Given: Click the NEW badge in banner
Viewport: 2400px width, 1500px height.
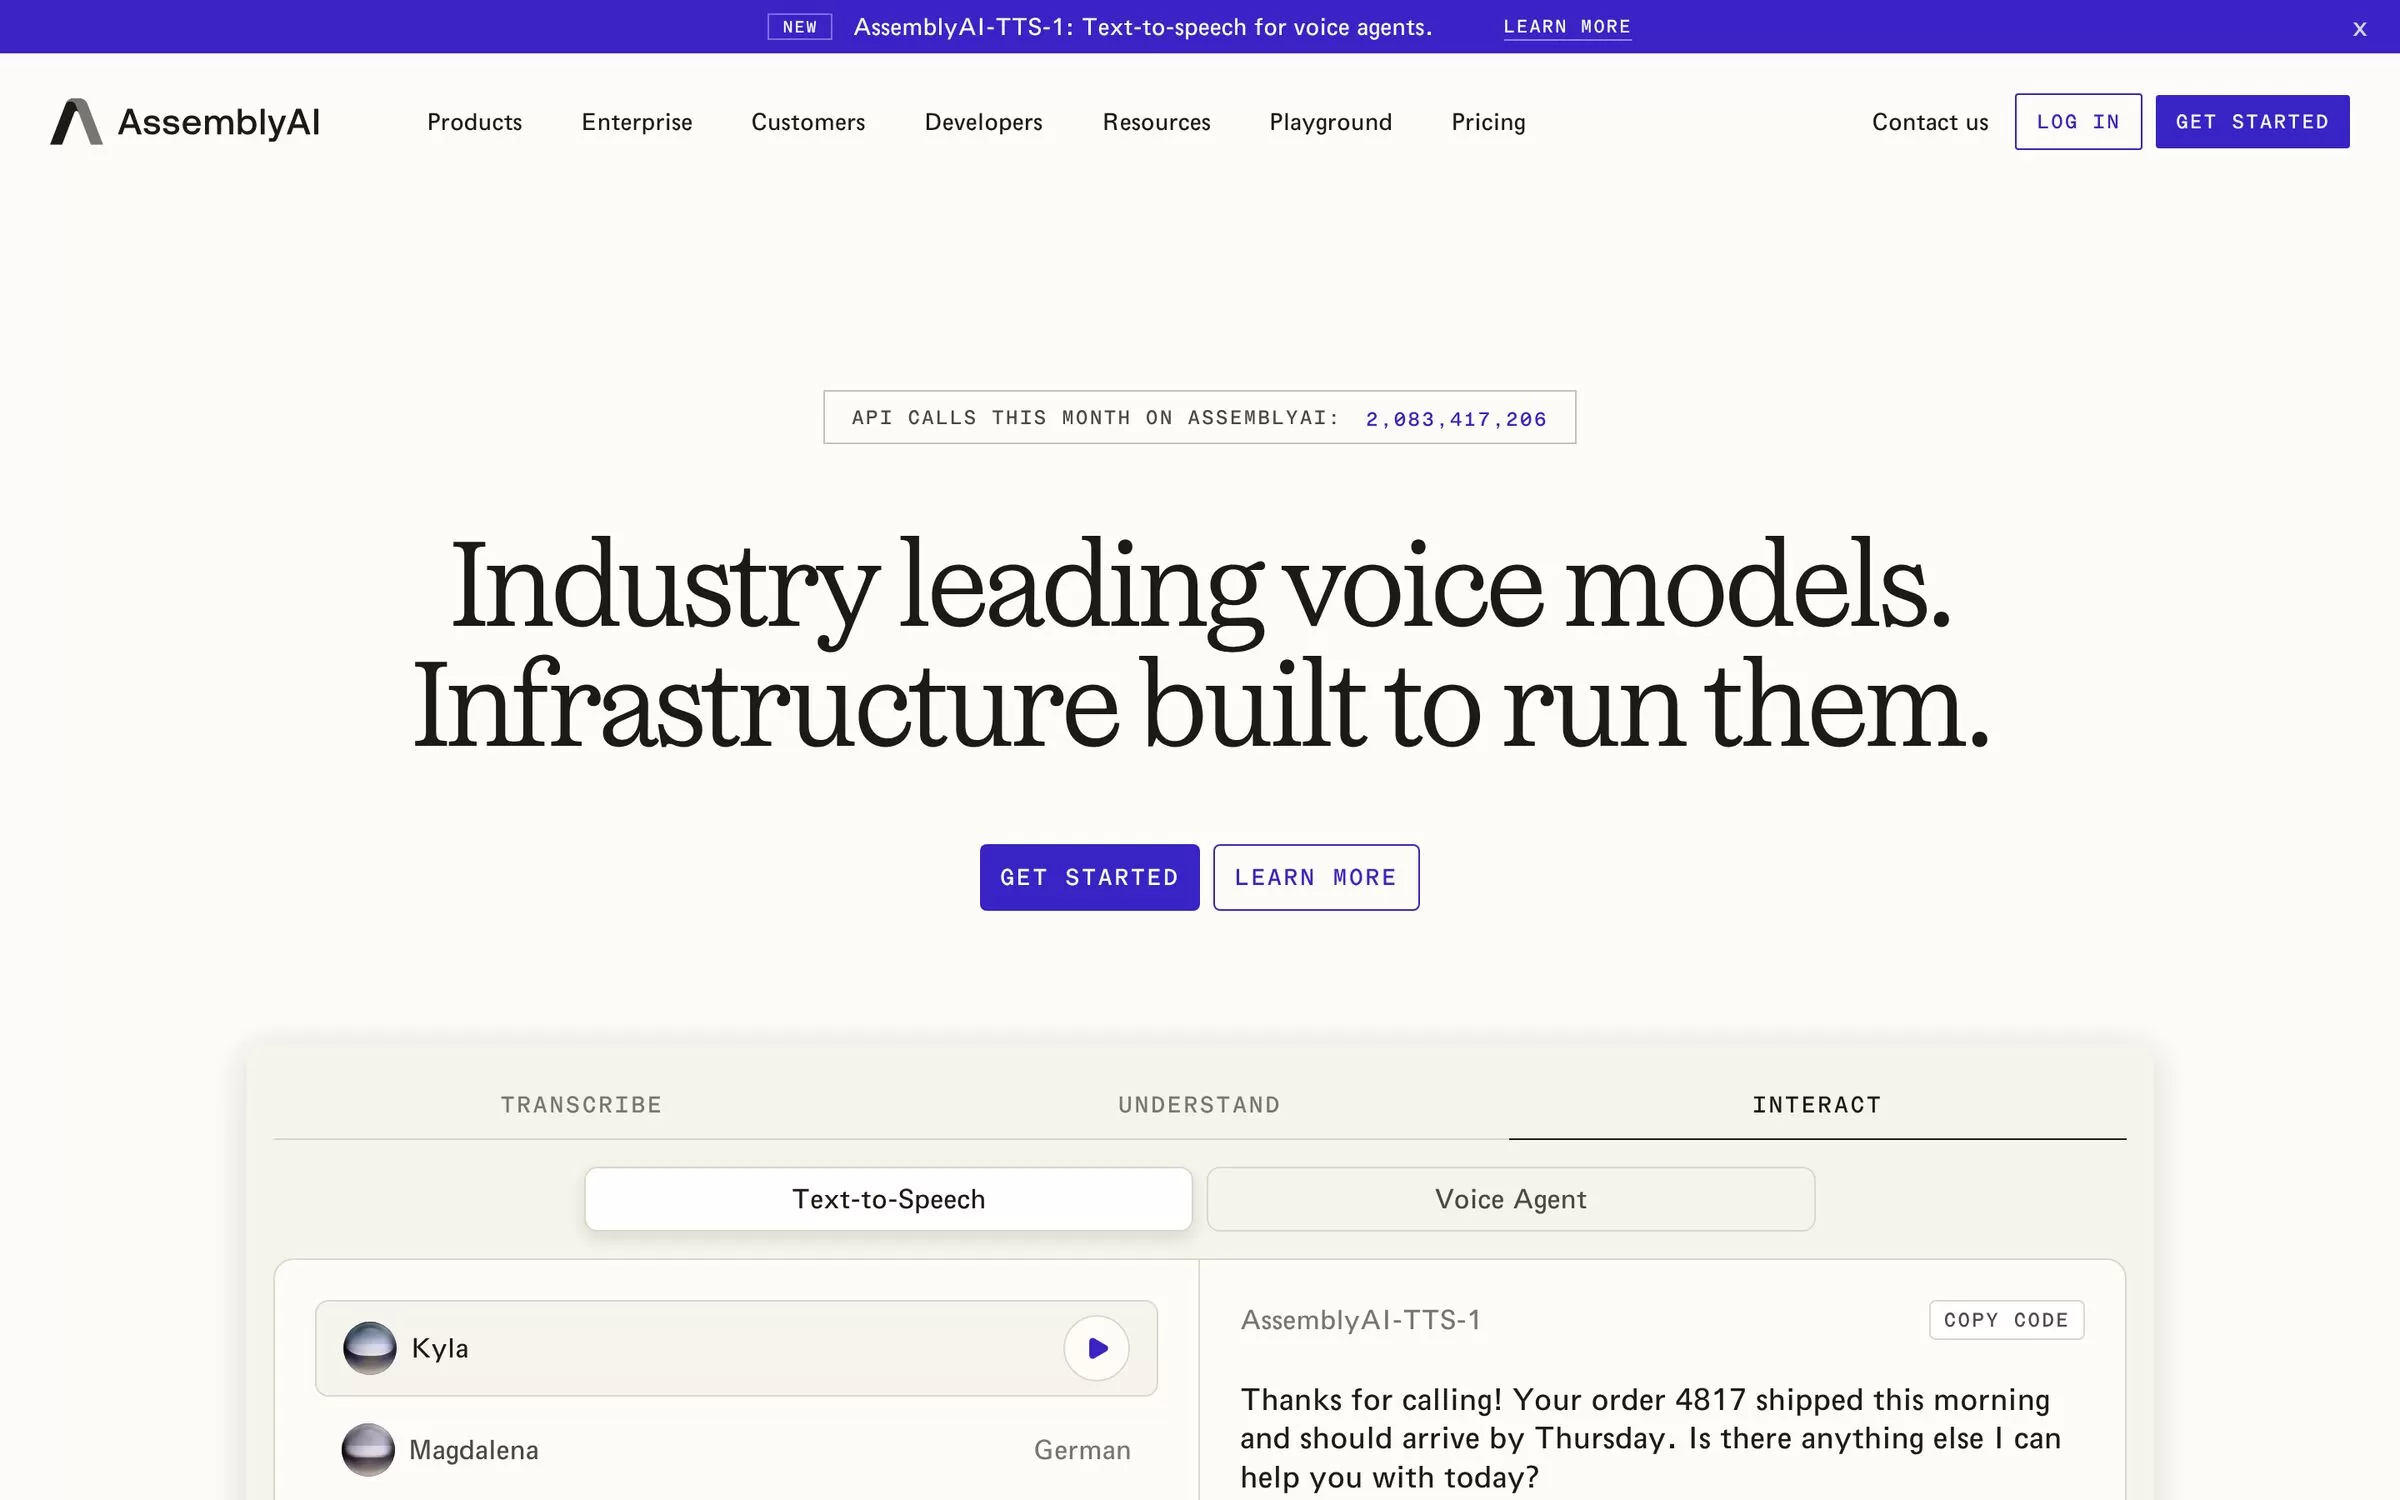Looking at the screenshot, I should [x=799, y=27].
